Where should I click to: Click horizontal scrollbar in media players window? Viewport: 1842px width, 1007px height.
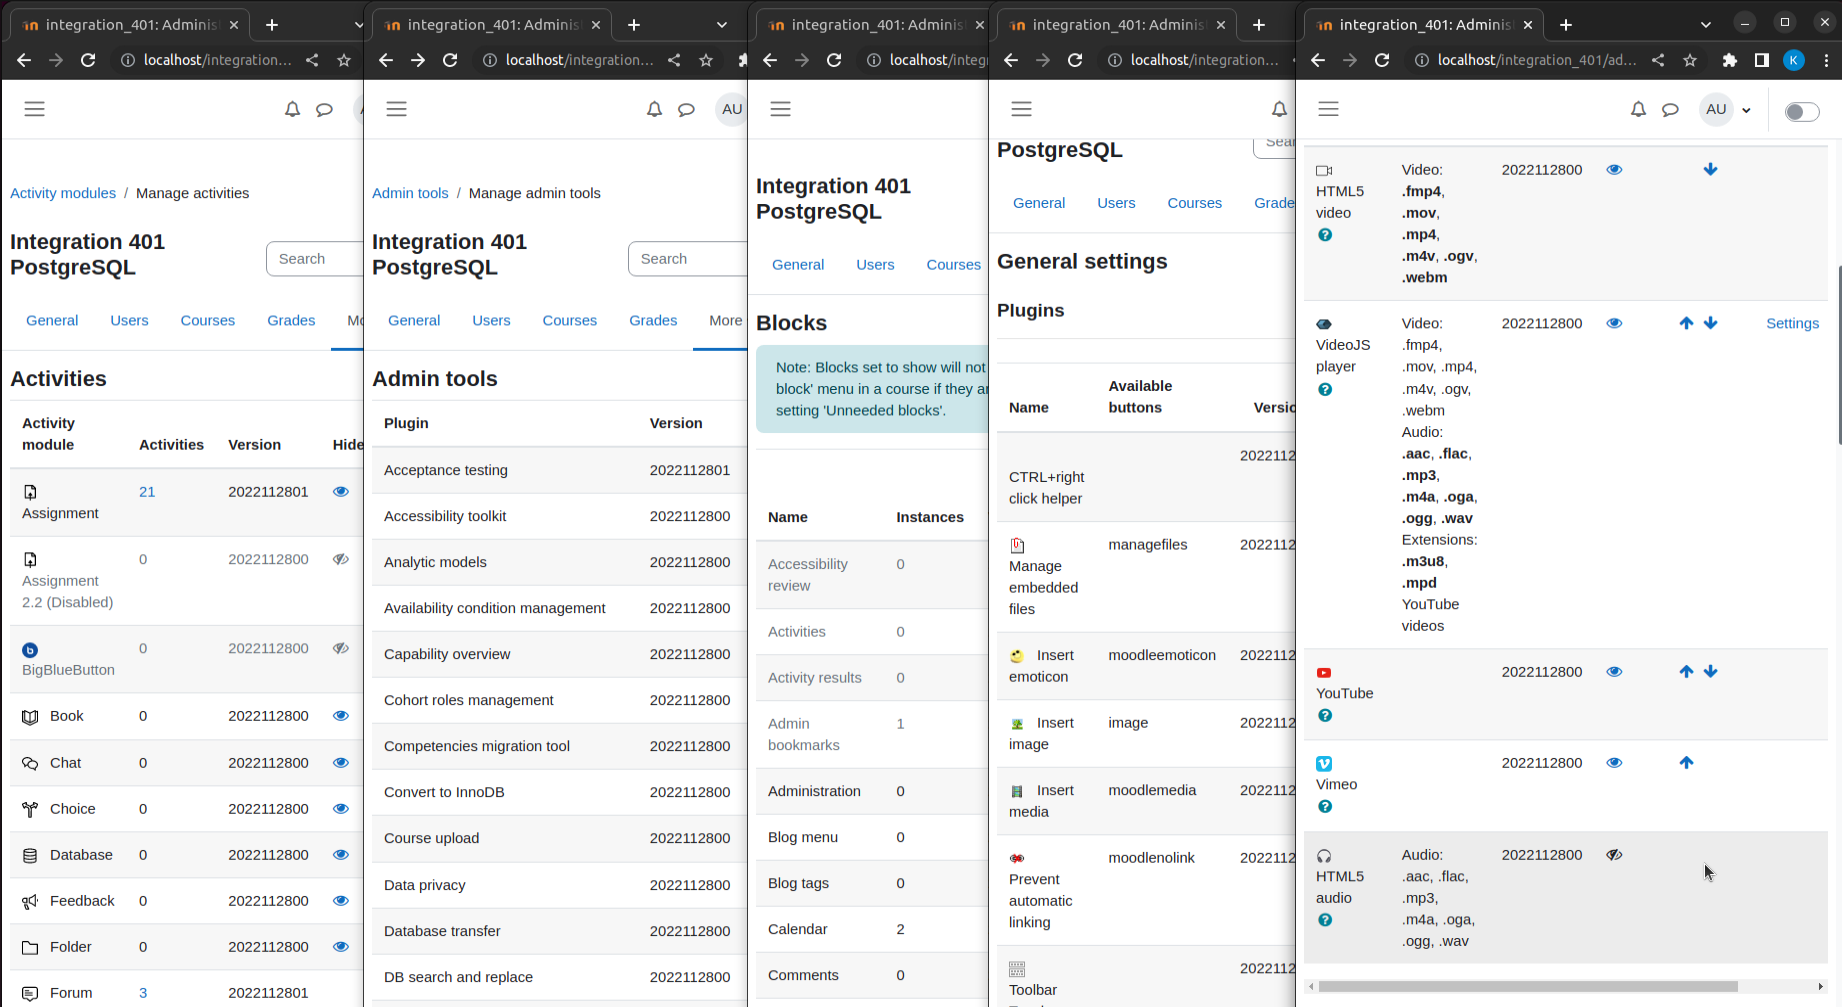(1528, 986)
